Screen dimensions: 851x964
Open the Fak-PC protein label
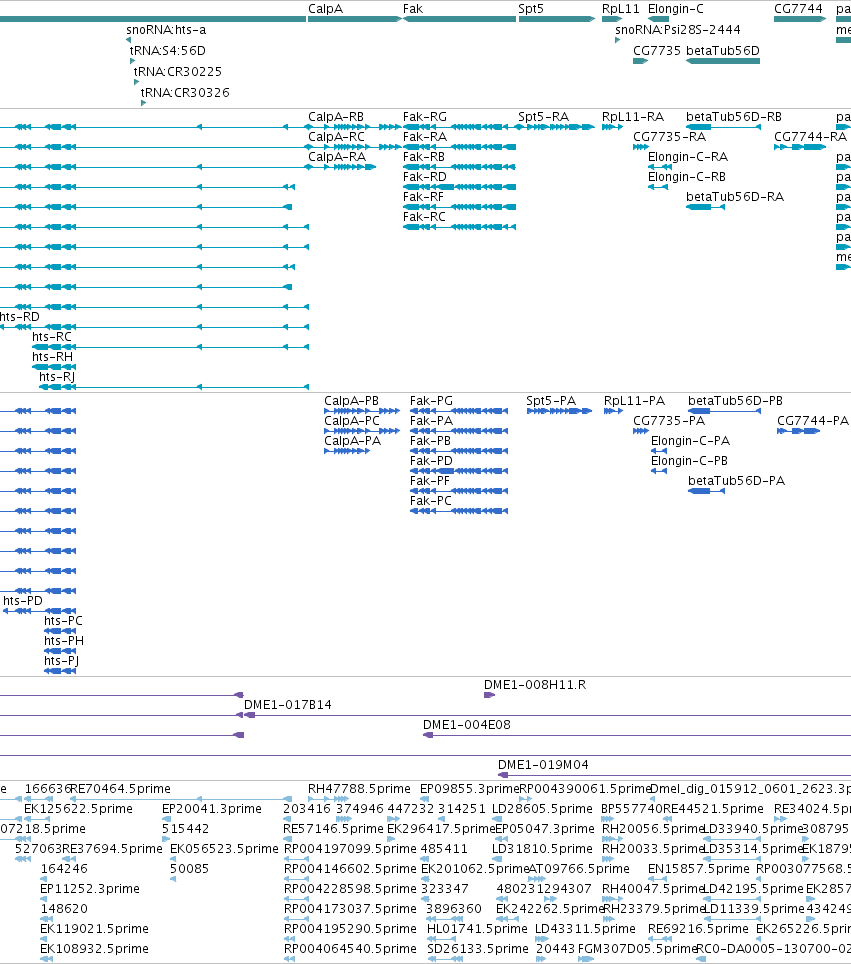tap(430, 501)
